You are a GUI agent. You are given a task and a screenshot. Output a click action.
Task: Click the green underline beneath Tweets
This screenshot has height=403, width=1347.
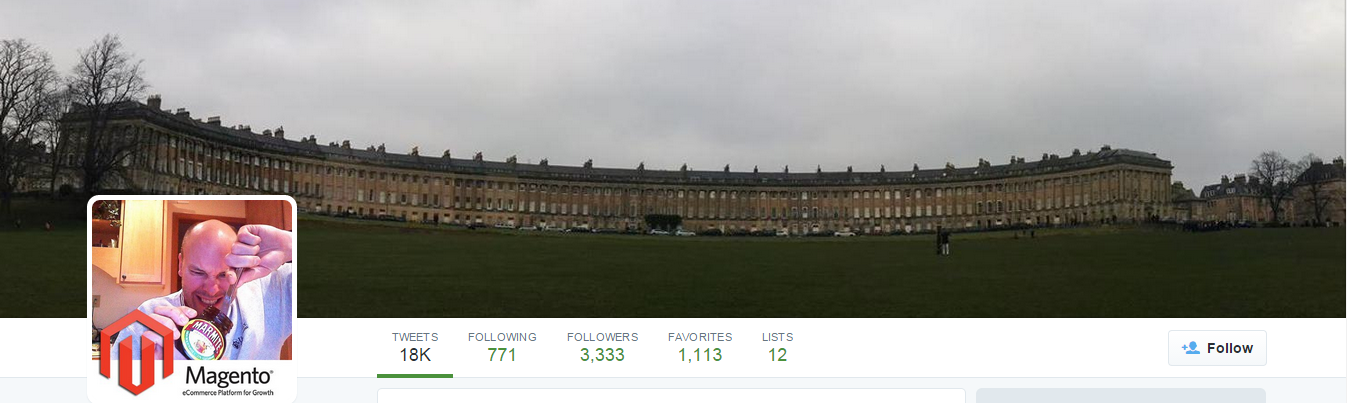(415, 375)
